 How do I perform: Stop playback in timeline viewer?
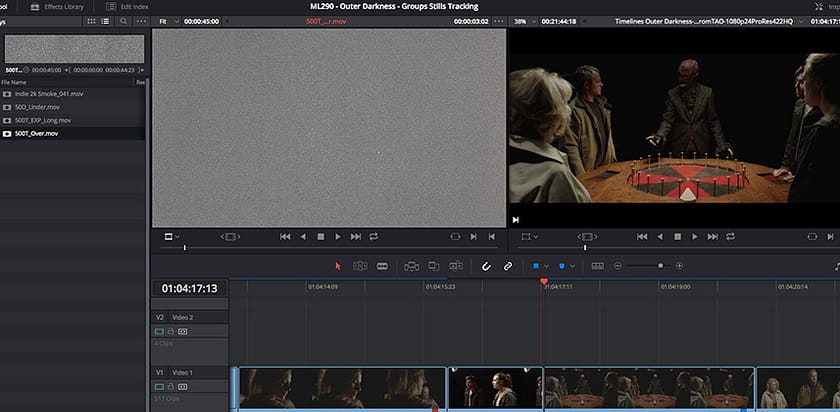[x=677, y=236]
